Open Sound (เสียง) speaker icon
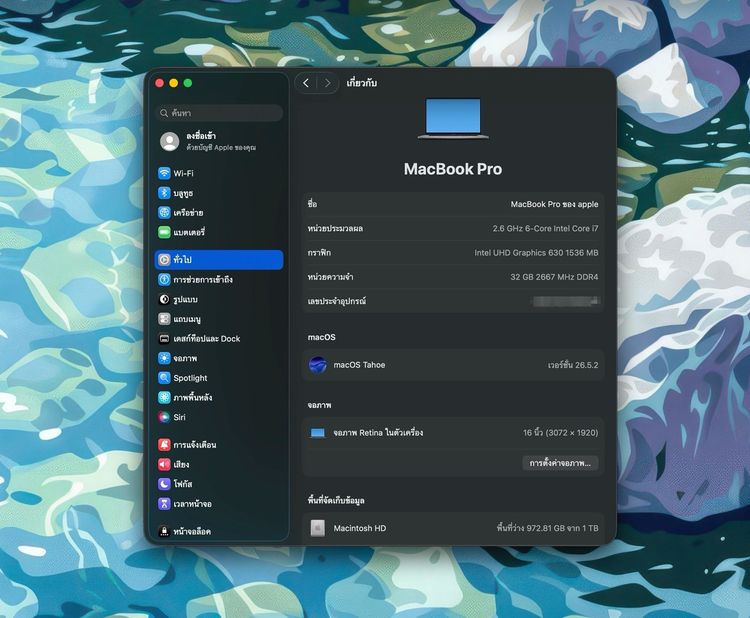The height and width of the screenshot is (618, 750). point(164,464)
